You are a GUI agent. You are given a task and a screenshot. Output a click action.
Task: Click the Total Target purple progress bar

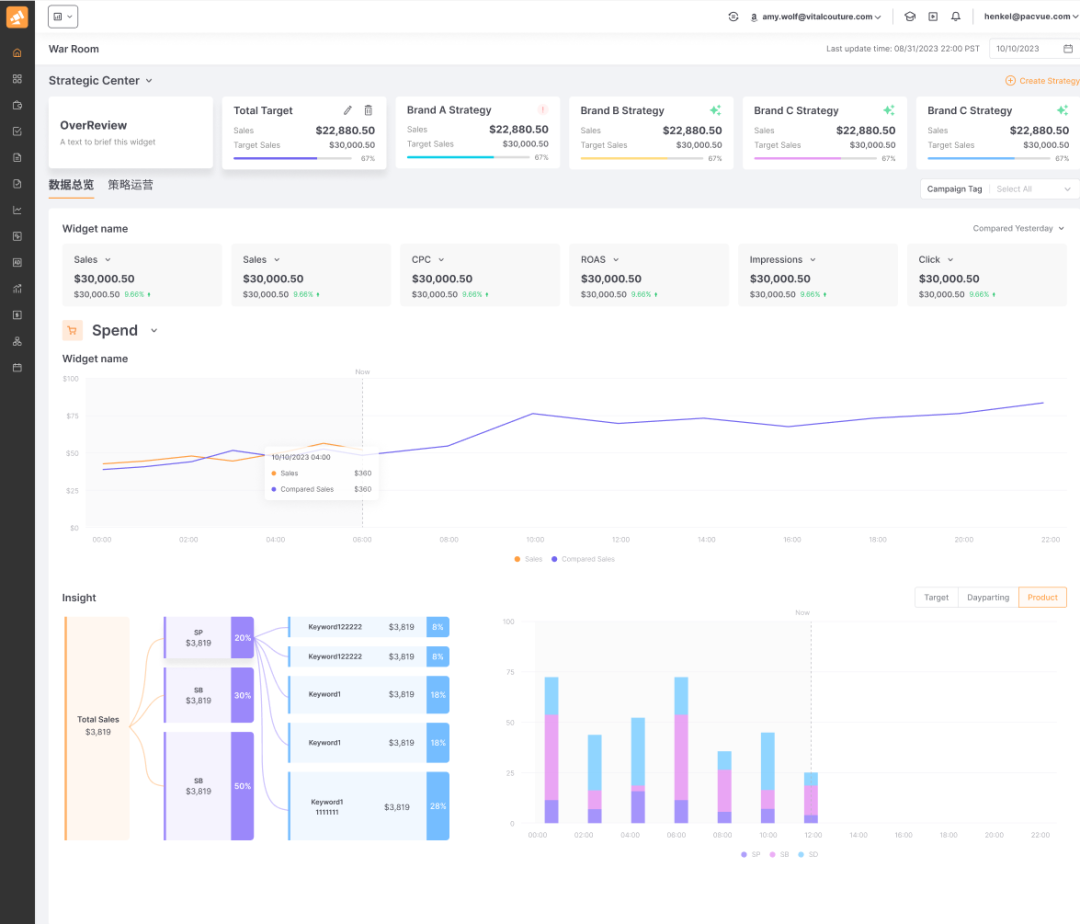coord(292,158)
